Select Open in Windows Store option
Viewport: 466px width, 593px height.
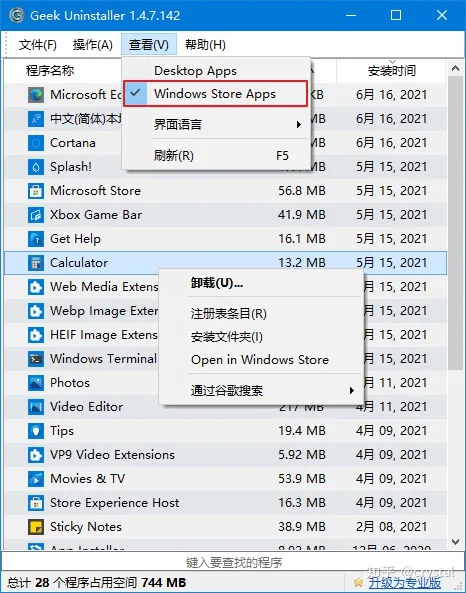(x=260, y=360)
